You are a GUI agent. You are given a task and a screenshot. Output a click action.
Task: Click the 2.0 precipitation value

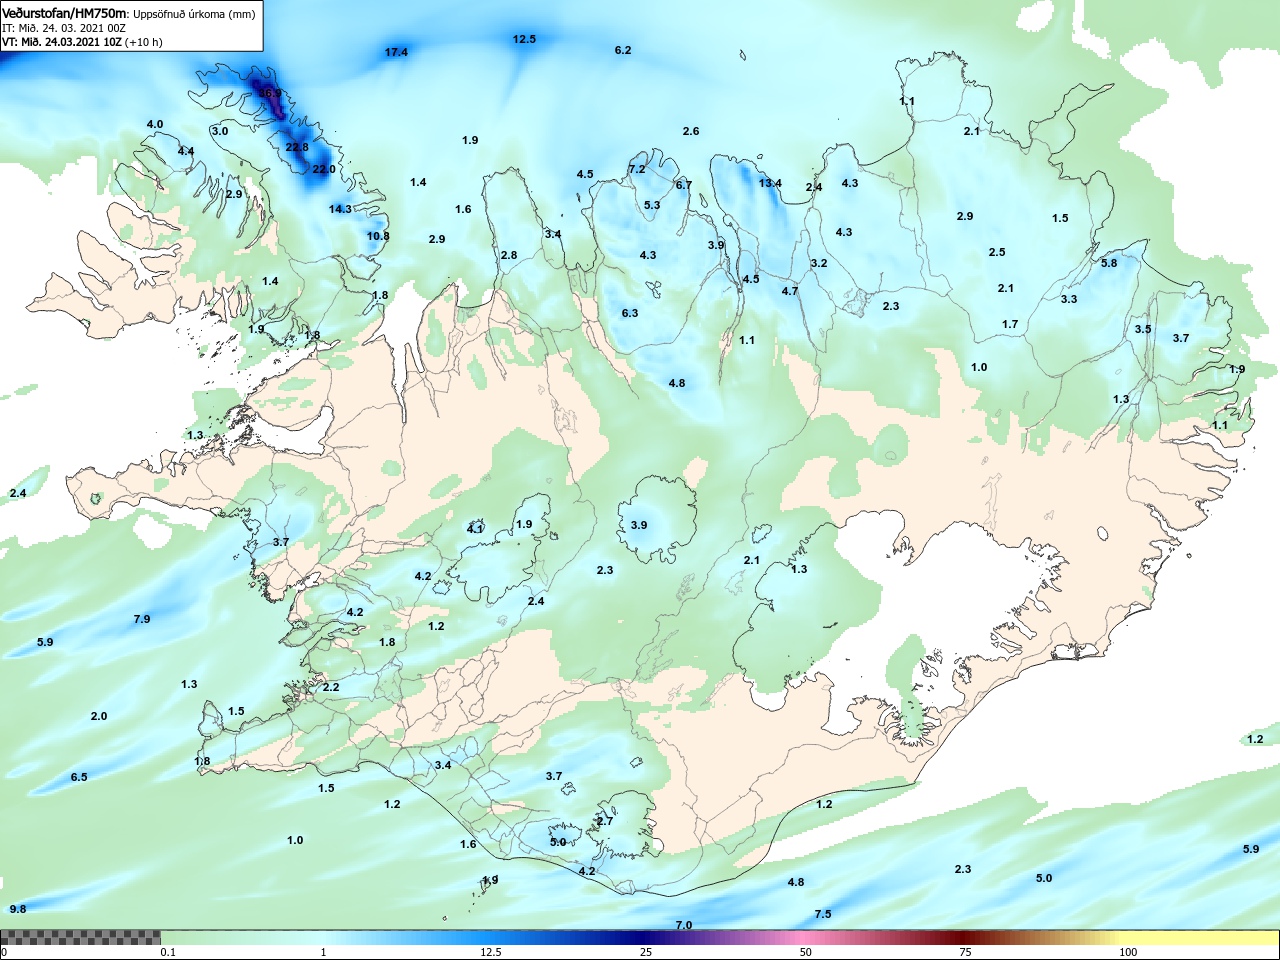tap(99, 716)
